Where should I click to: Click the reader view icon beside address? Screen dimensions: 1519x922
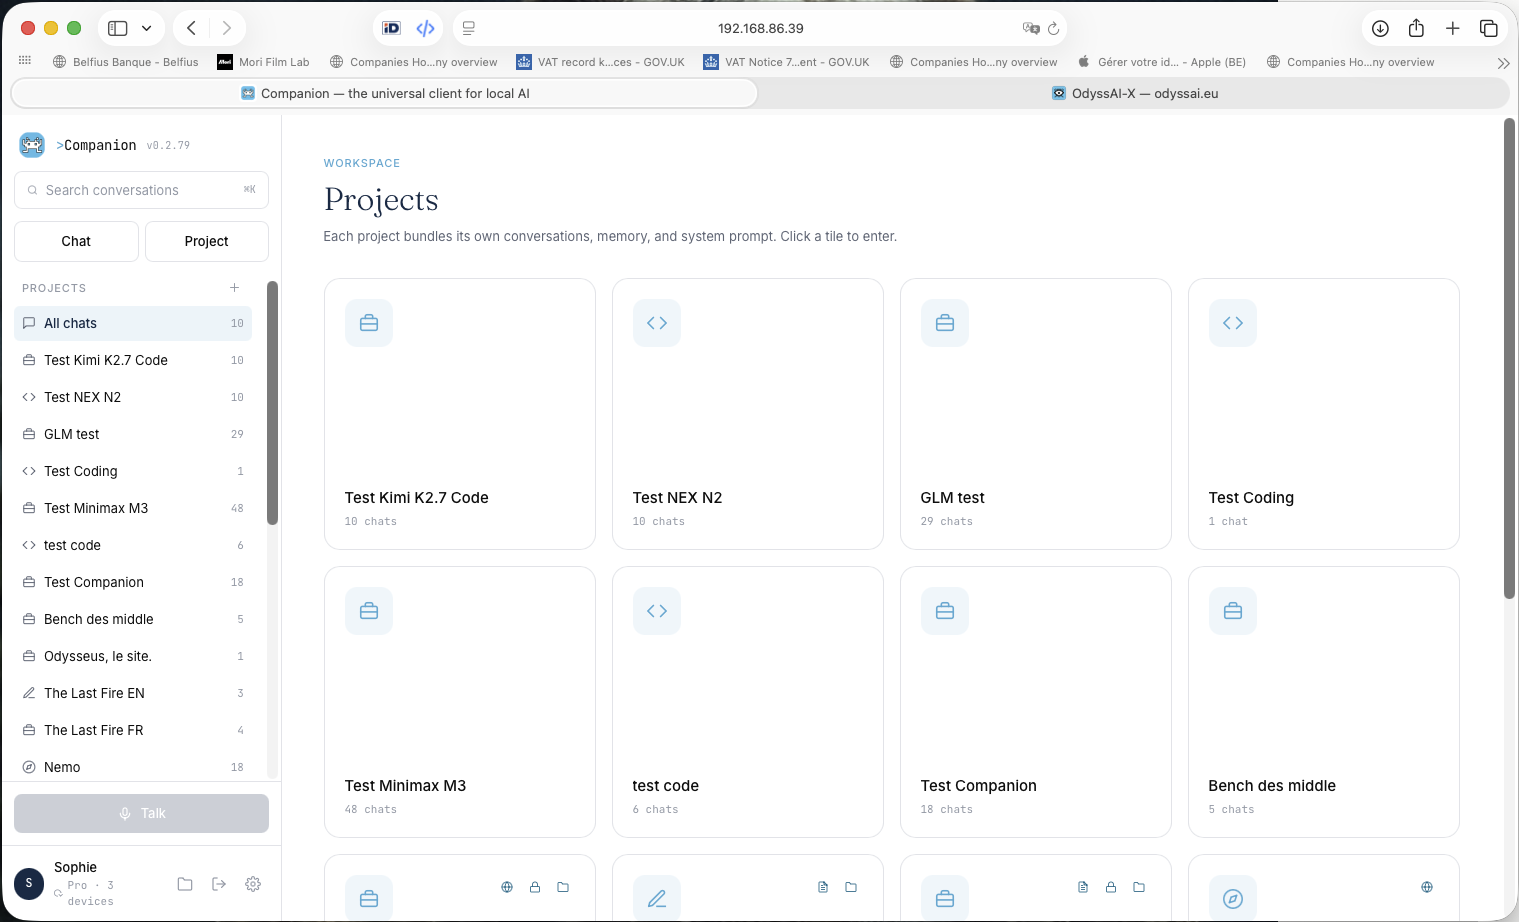(x=469, y=28)
